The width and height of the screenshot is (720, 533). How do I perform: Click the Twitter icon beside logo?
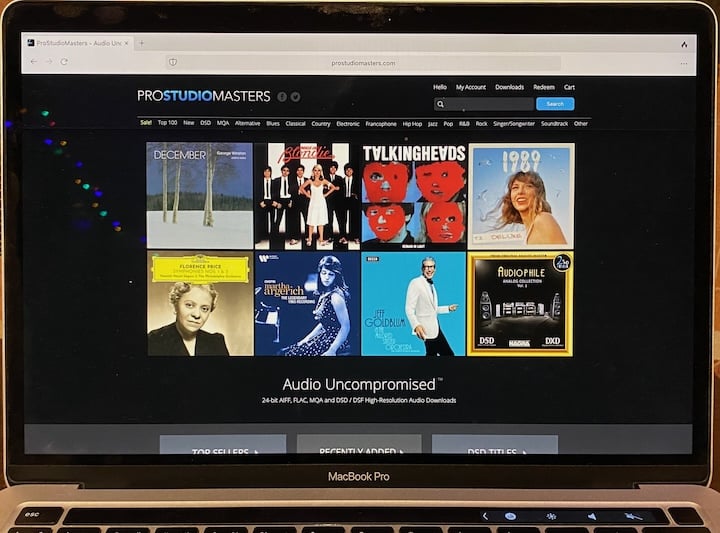point(296,97)
